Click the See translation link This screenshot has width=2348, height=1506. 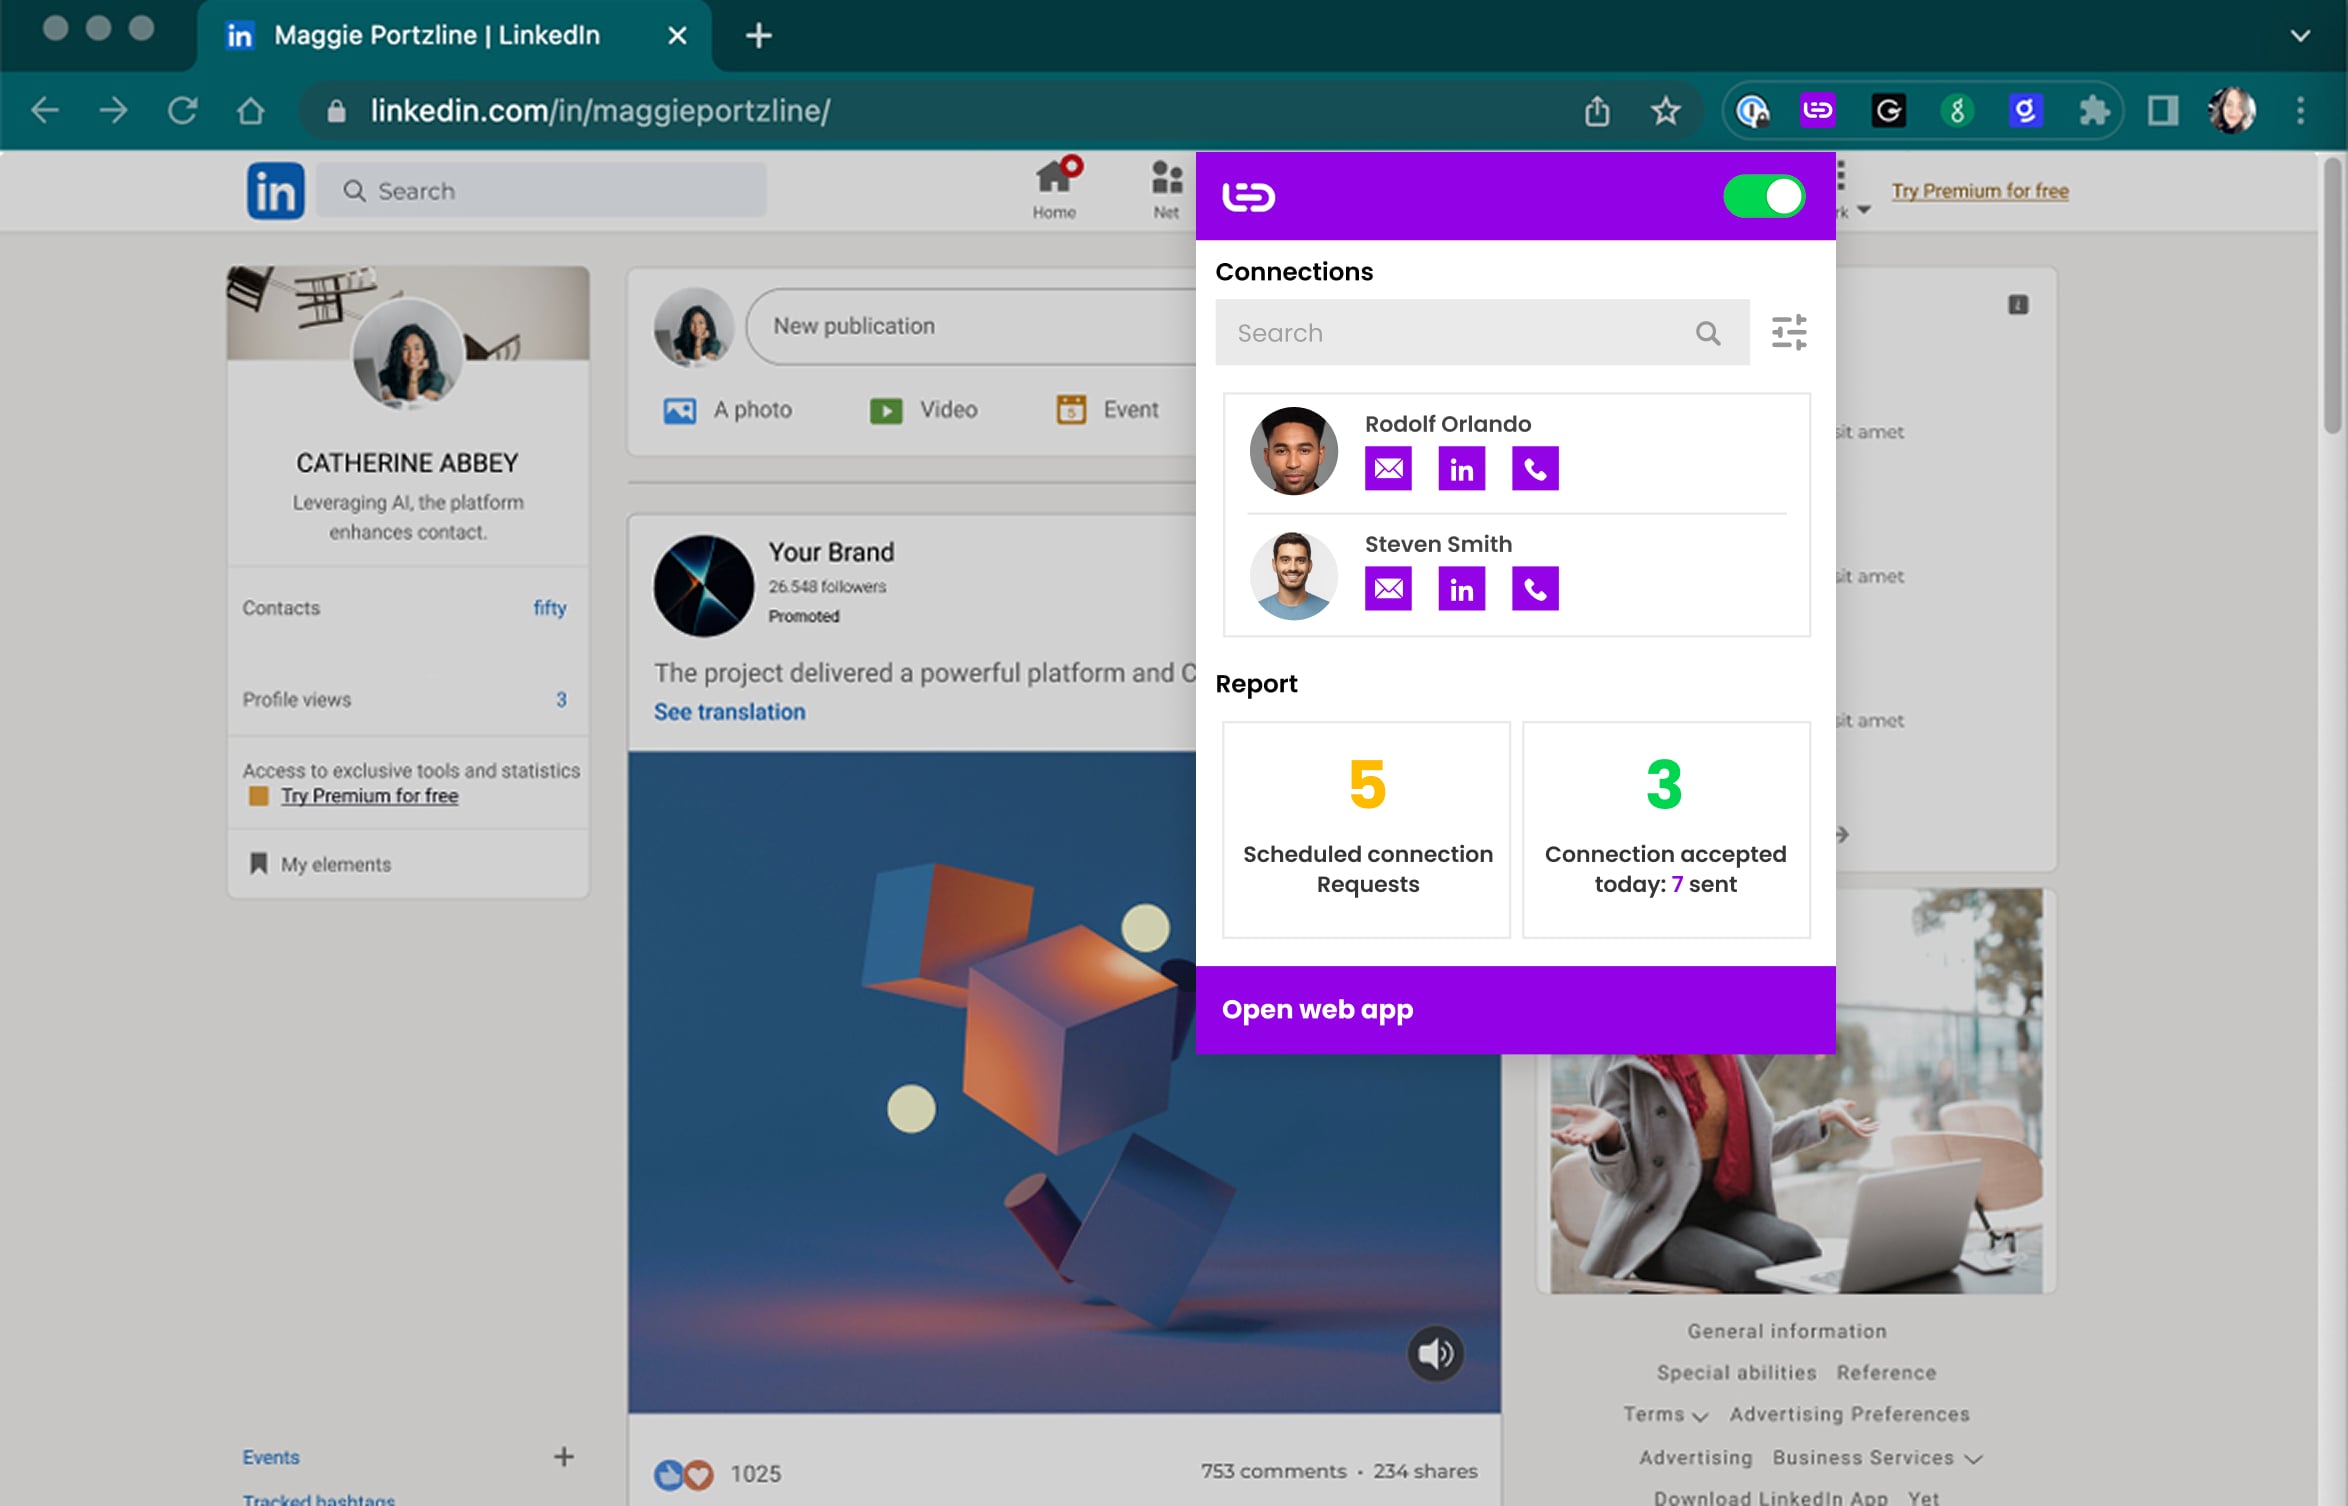pyautogui.click(x=729, y=712)
